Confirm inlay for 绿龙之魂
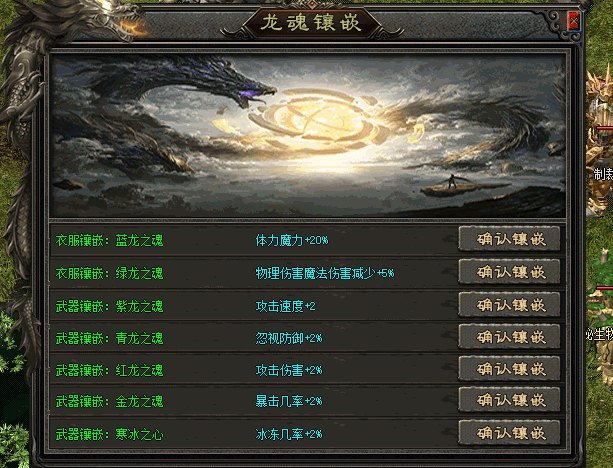Screen dimensions: 613x468 509,271
